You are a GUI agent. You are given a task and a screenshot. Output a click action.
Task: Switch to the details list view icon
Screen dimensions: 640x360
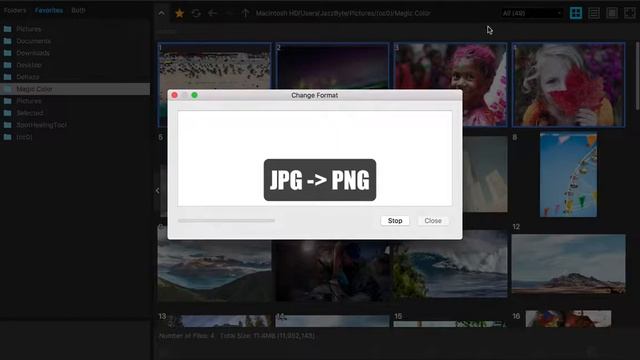tap(594, 13)
